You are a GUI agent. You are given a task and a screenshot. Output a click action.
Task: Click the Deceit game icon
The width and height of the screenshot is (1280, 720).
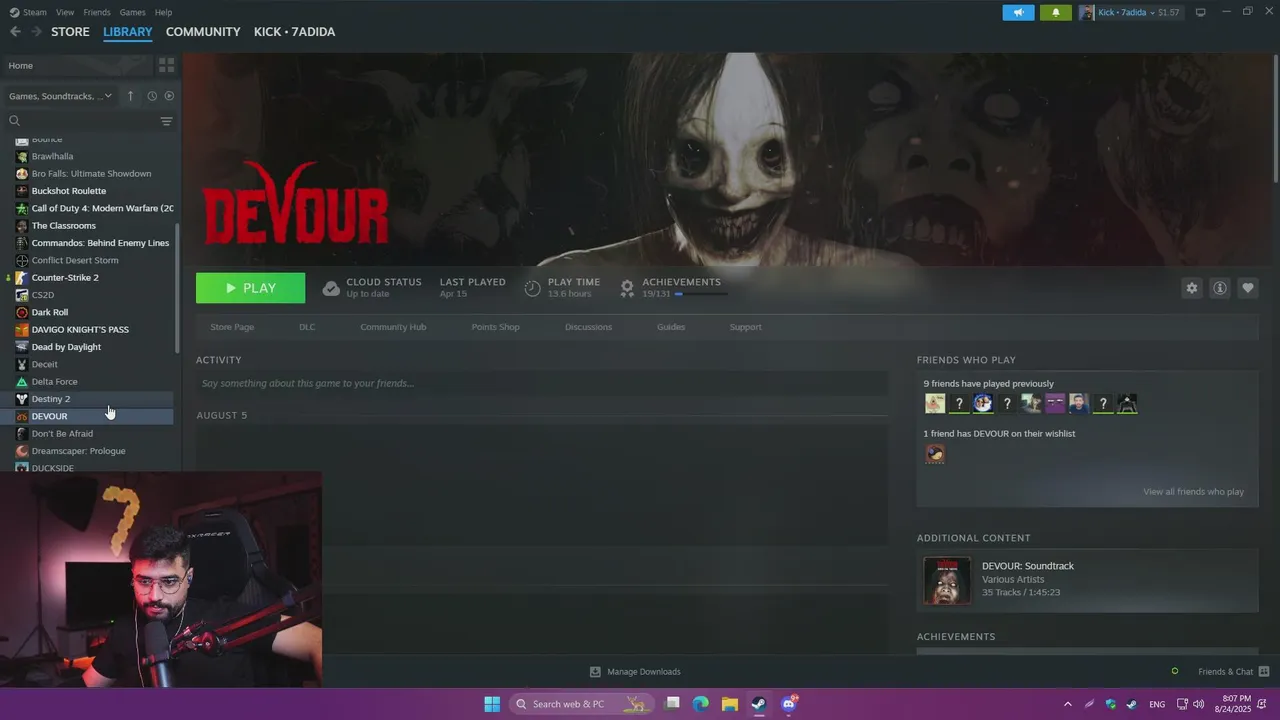click(x=22, y=364)
